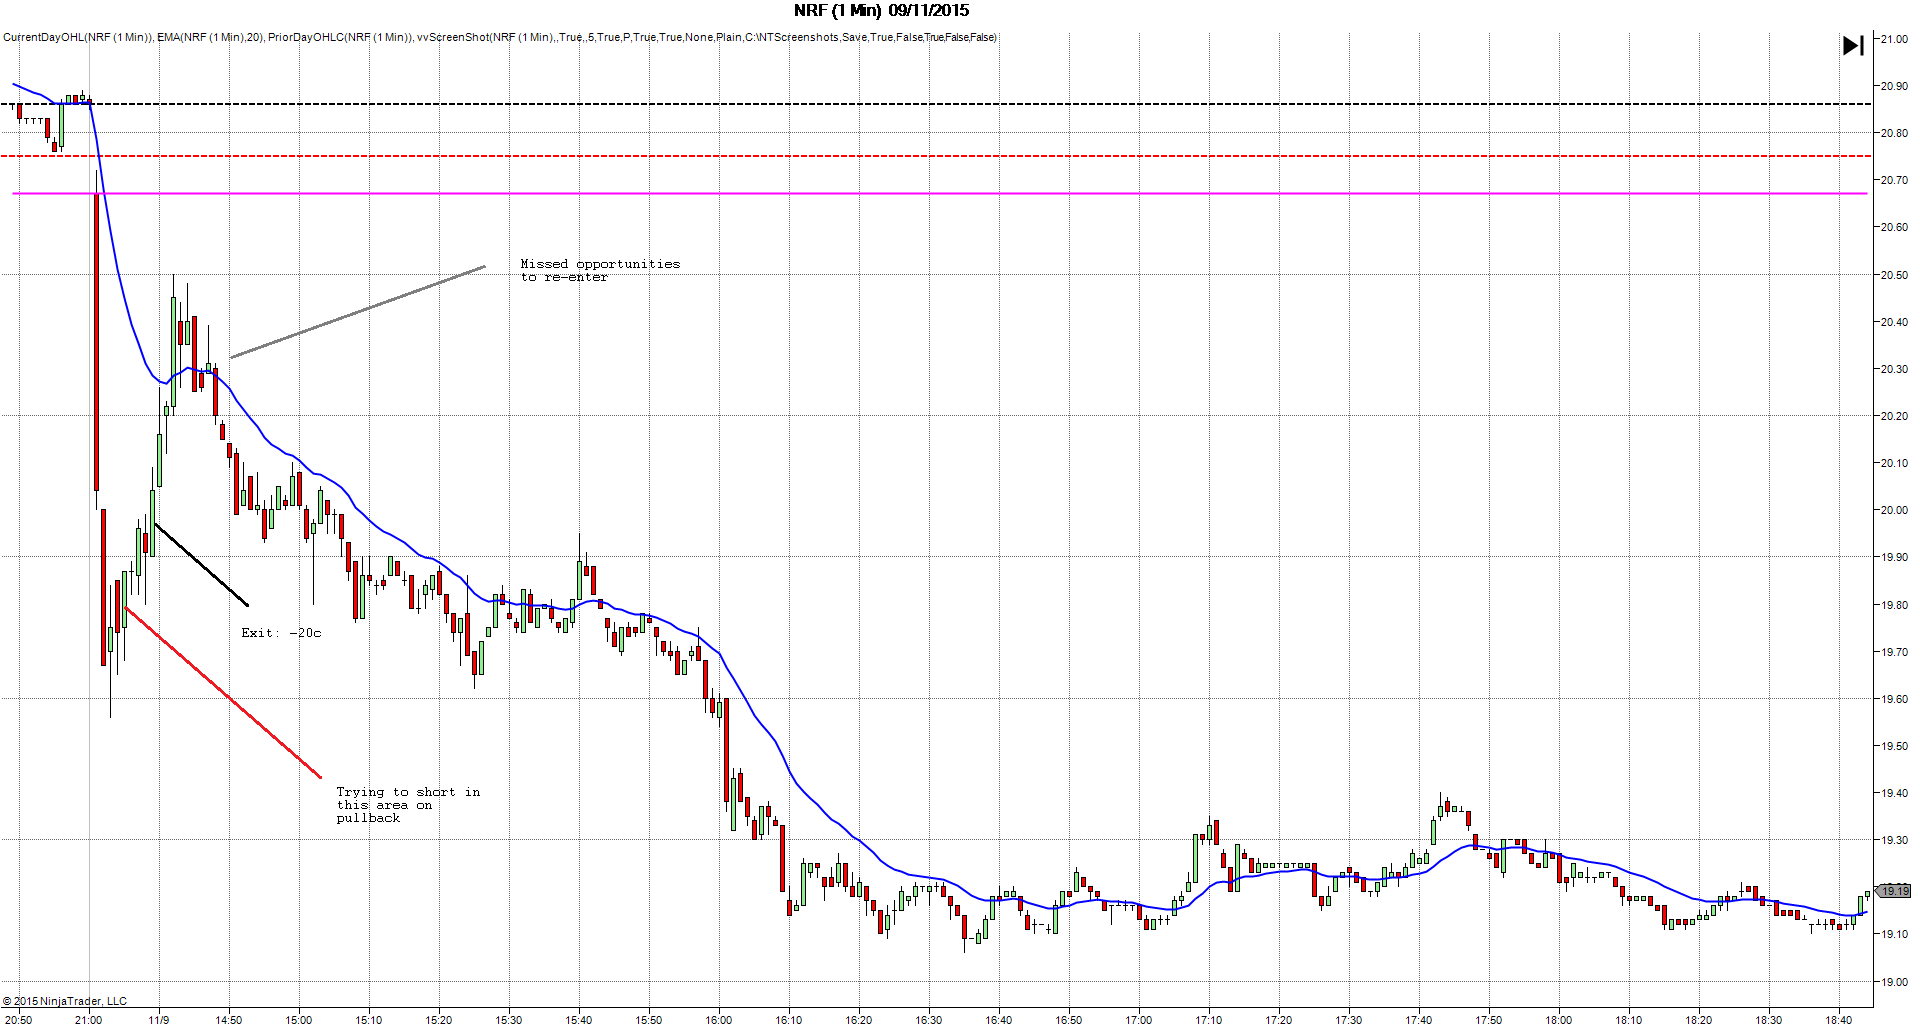Select the black diagonal annotation line
The height and width of the screenshot is (1034, 1920).
click(x=201, y=565)
